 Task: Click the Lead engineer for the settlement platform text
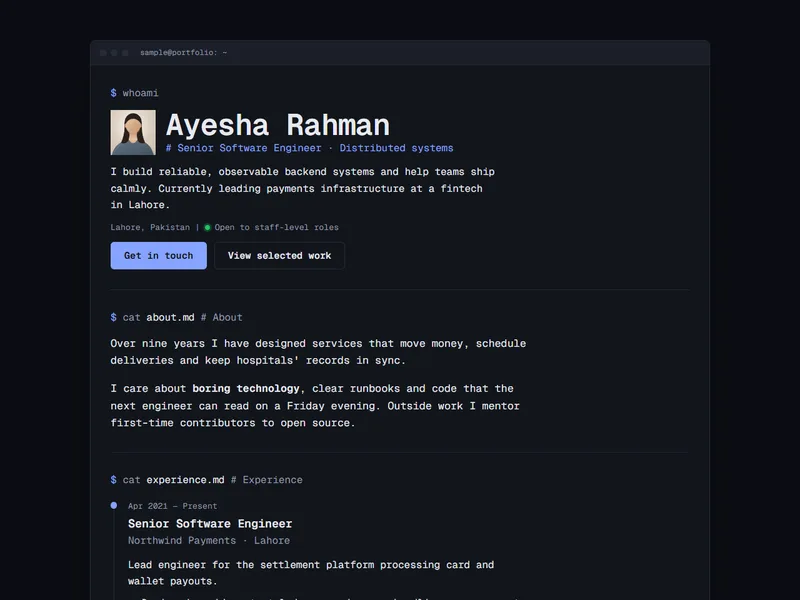[311, 573]
